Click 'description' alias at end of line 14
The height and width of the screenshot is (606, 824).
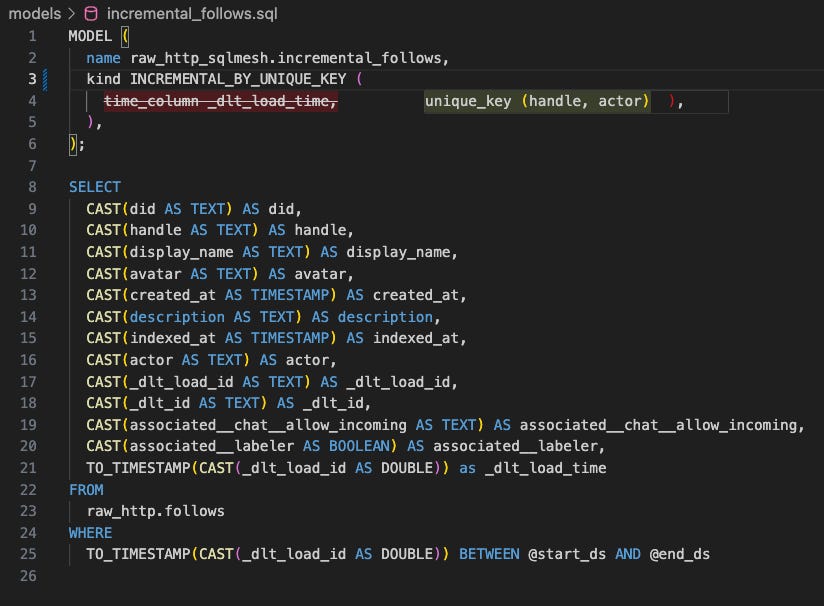[x=385, y=317]
